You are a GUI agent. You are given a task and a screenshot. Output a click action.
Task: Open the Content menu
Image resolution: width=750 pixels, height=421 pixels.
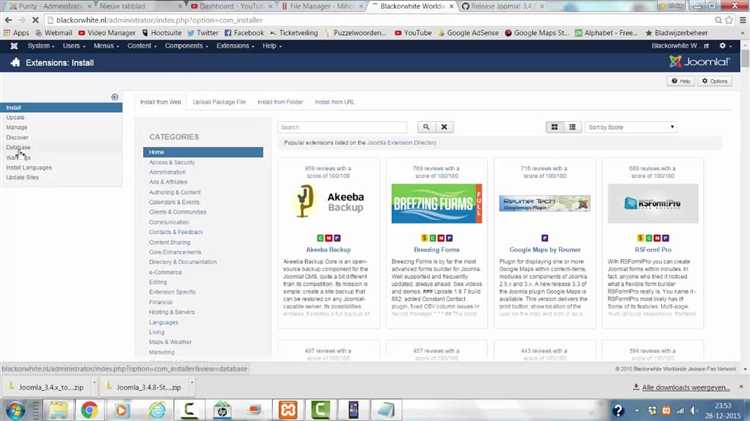142,46
